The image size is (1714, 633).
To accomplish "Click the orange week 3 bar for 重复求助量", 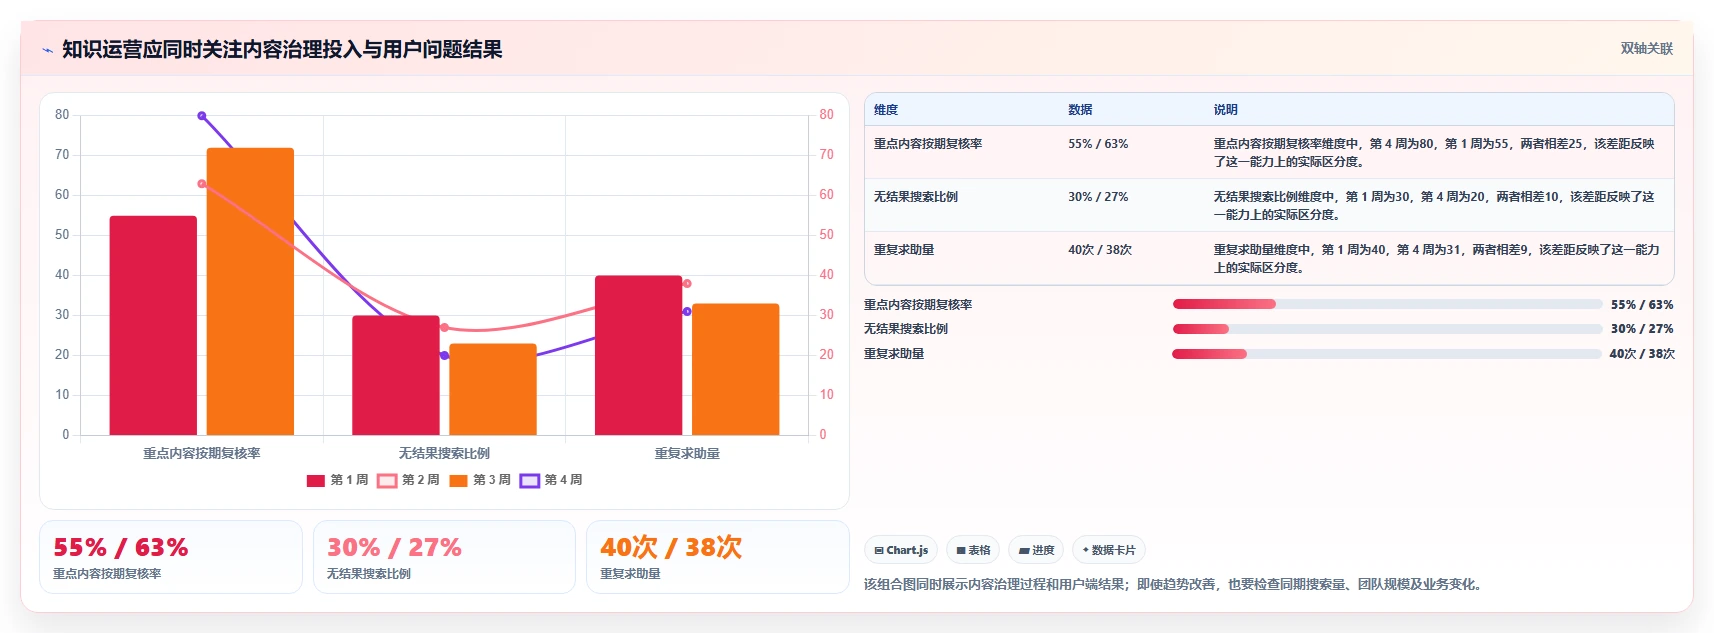I will (735, 369).
